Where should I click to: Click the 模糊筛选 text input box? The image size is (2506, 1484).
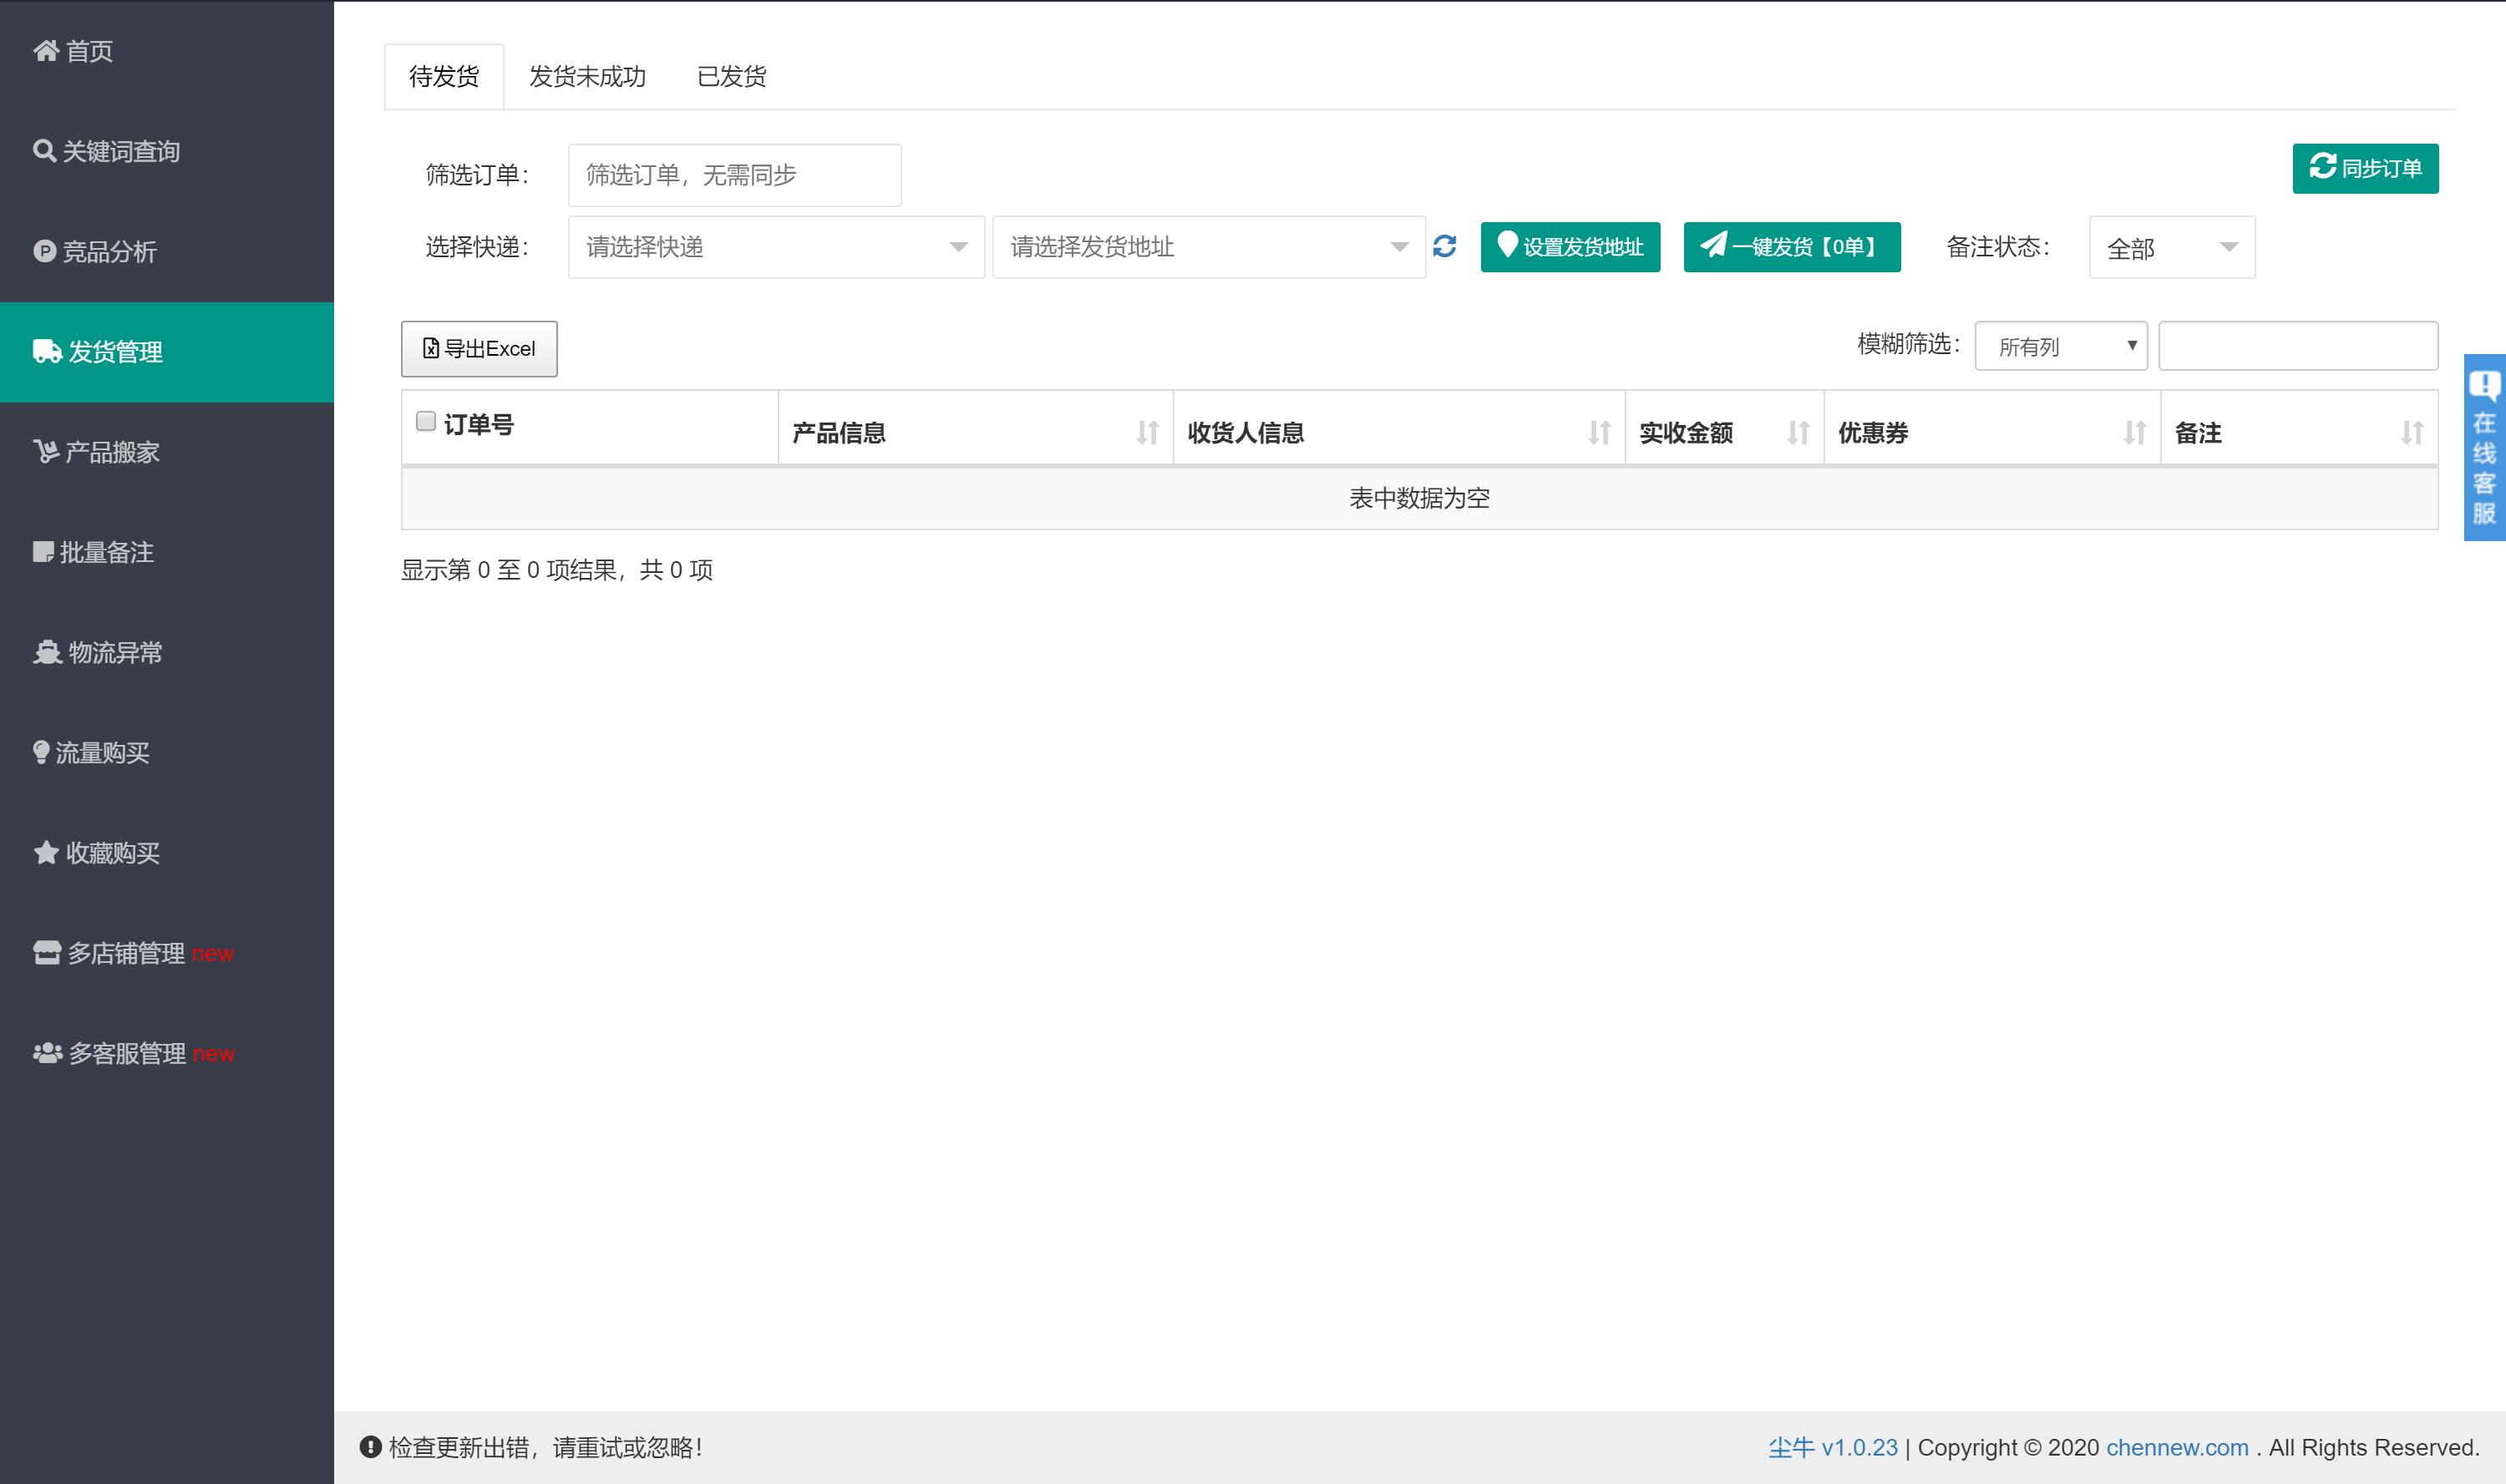pos(2298,346)
